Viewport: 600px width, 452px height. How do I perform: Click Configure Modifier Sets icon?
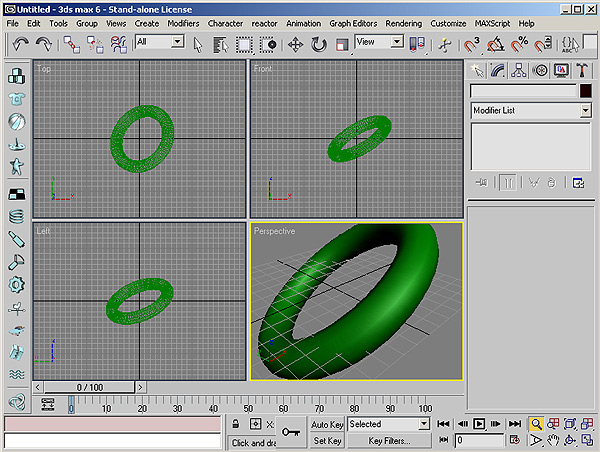pyautogui.click(x=577, y=182)
